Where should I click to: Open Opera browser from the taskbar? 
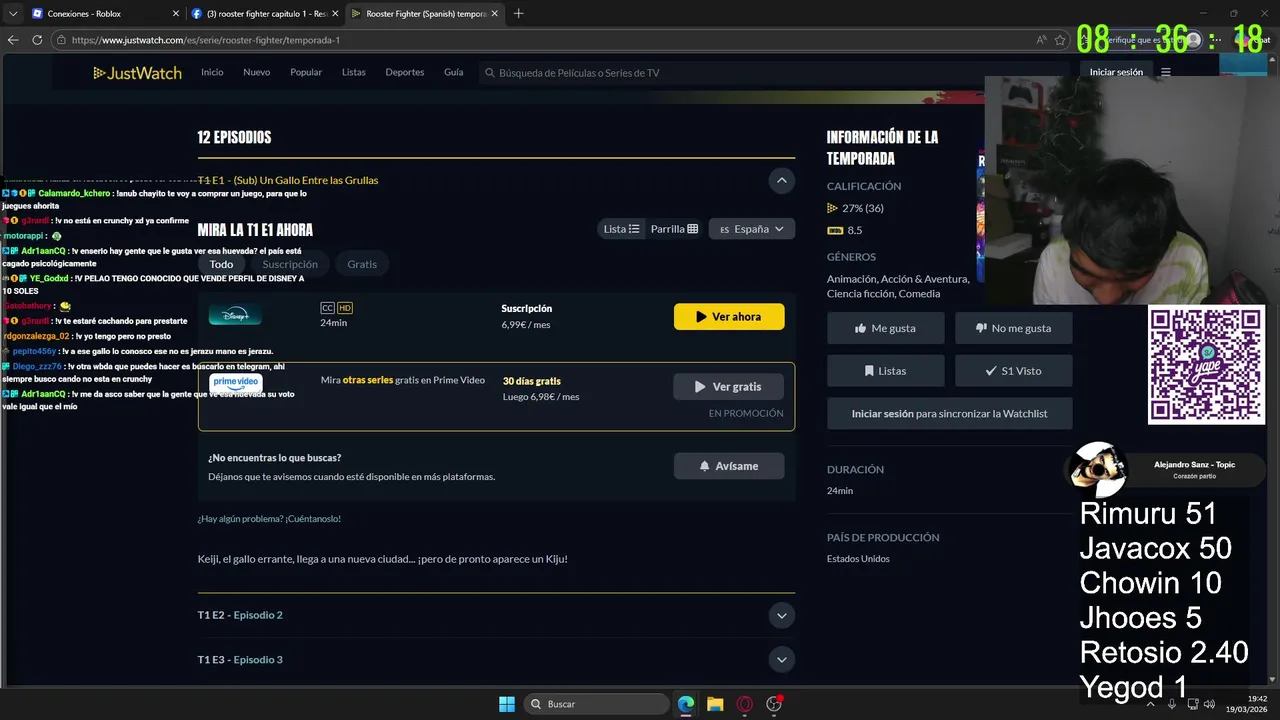[744, 704]
